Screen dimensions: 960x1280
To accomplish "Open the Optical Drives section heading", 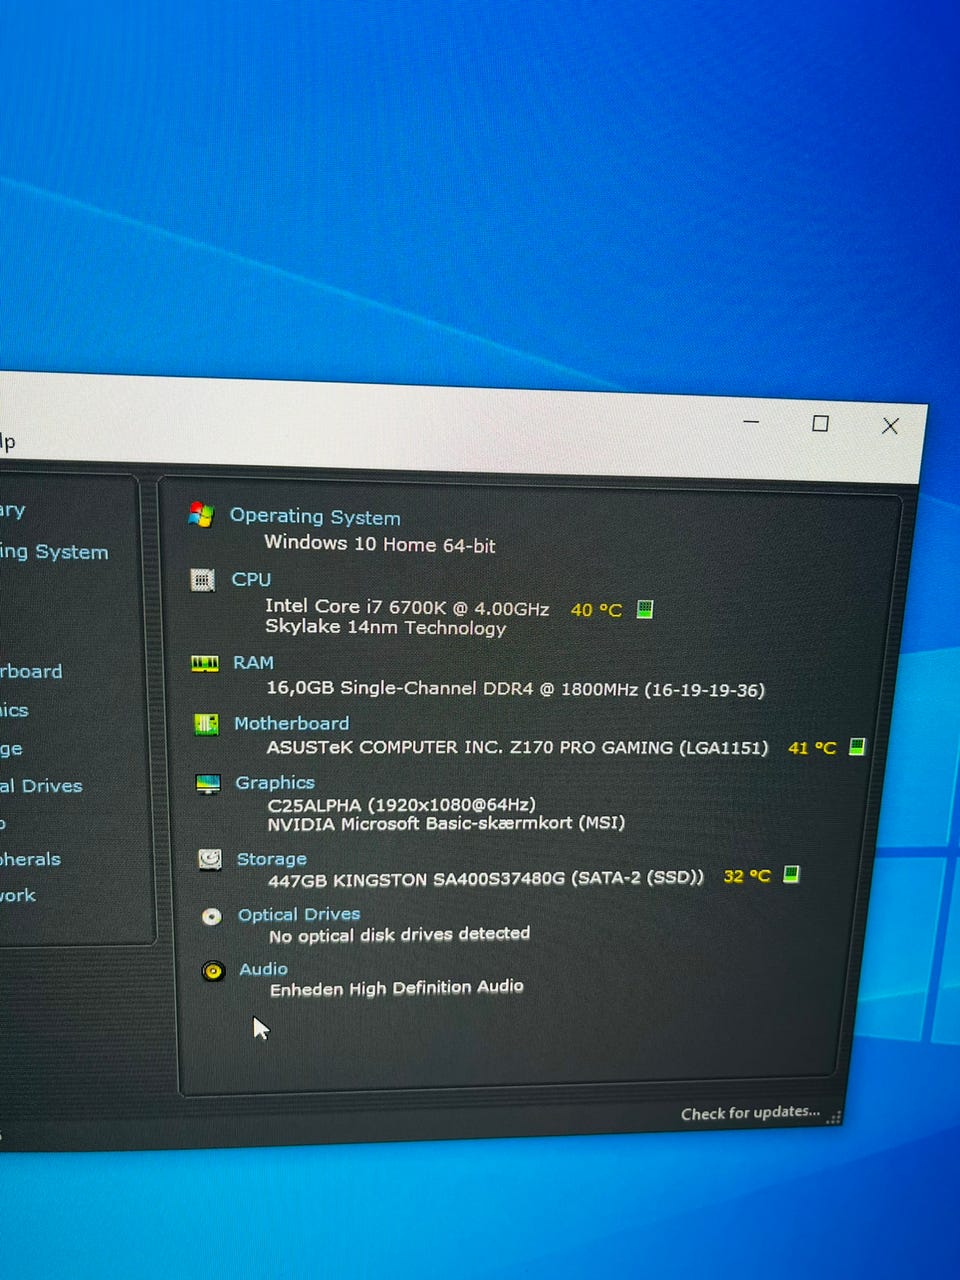I will pyautogui.click(x=299, y=914).
